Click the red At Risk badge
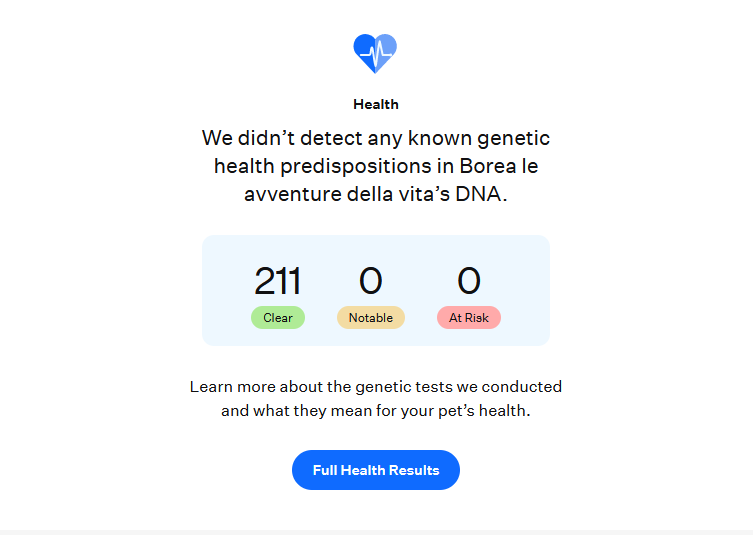753x535 pixels. (469, 318)
